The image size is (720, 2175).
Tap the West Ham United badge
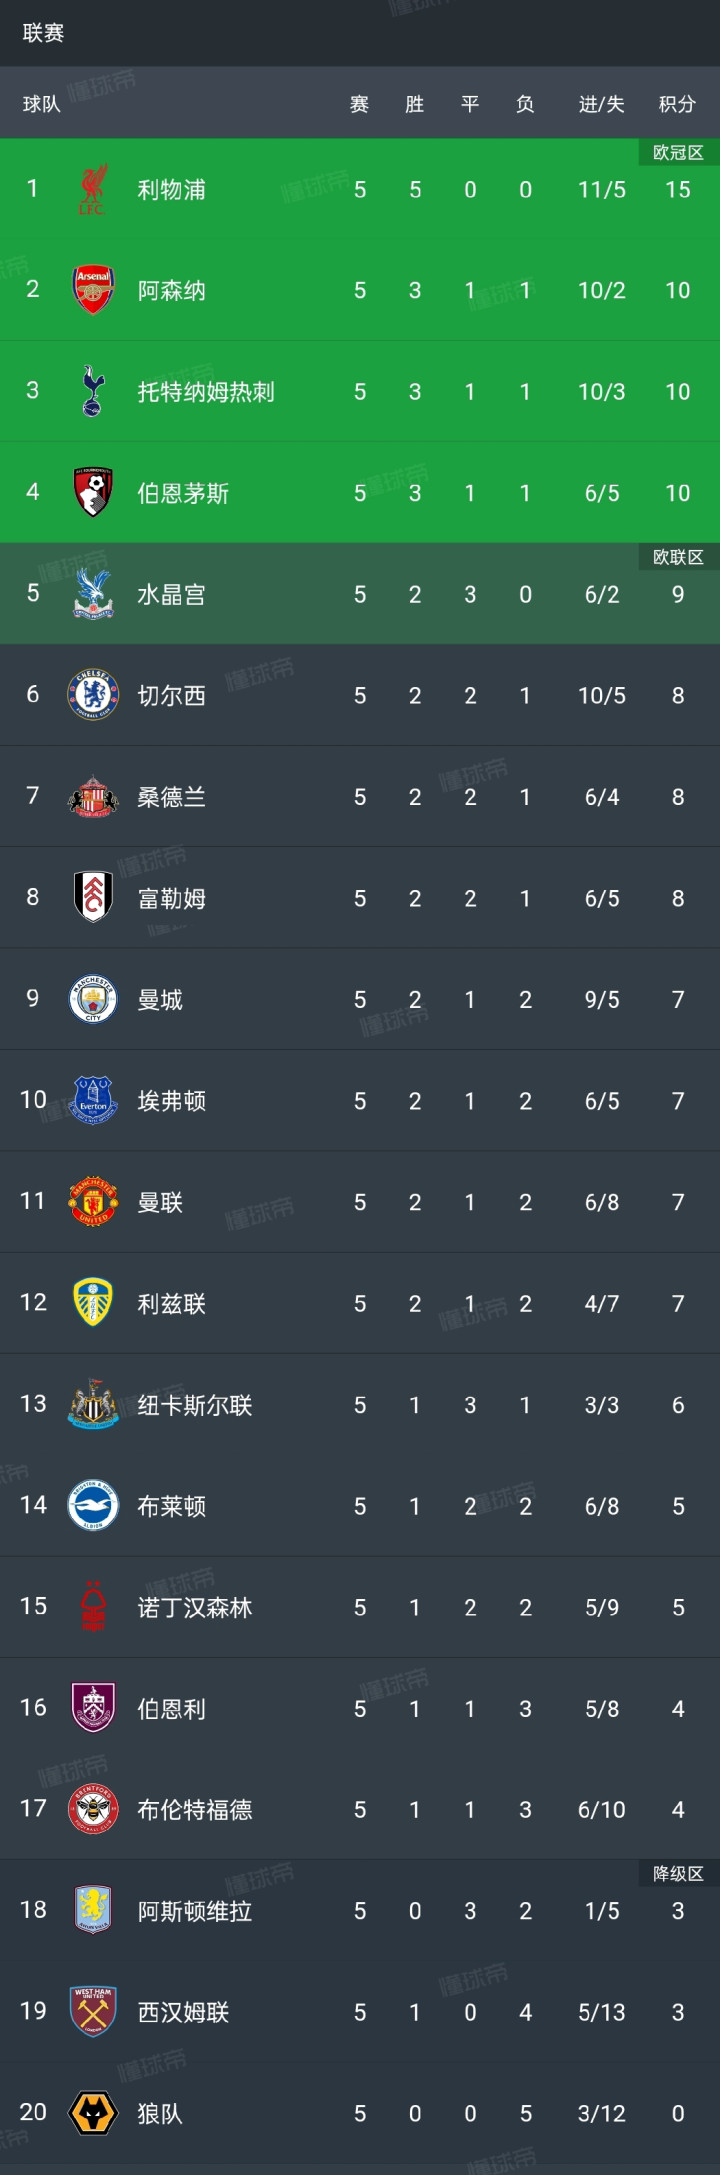tap(93, 2011)
